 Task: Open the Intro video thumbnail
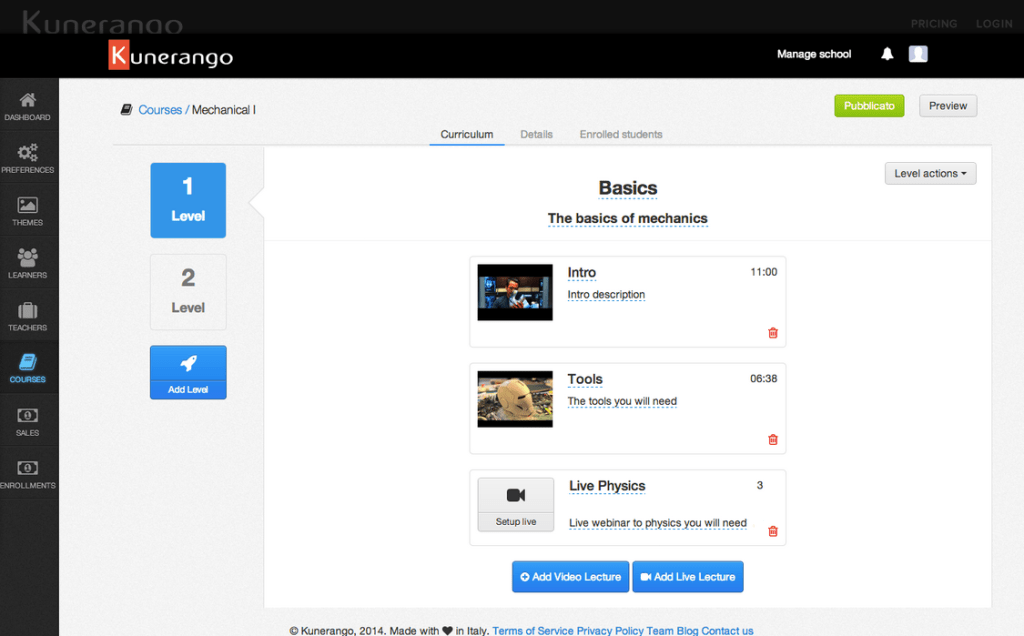(515, 292)
